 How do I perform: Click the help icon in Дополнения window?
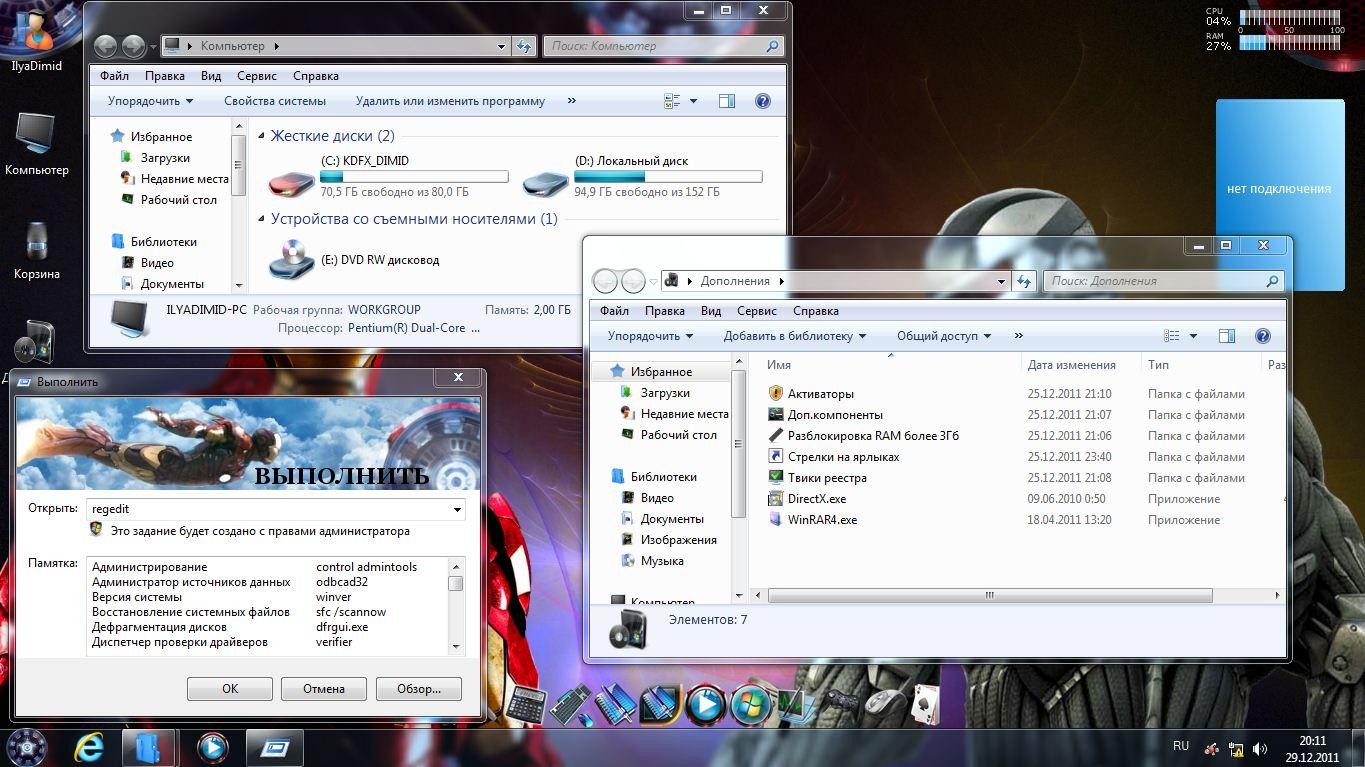pyautogui.click(x=1262, y=336)
